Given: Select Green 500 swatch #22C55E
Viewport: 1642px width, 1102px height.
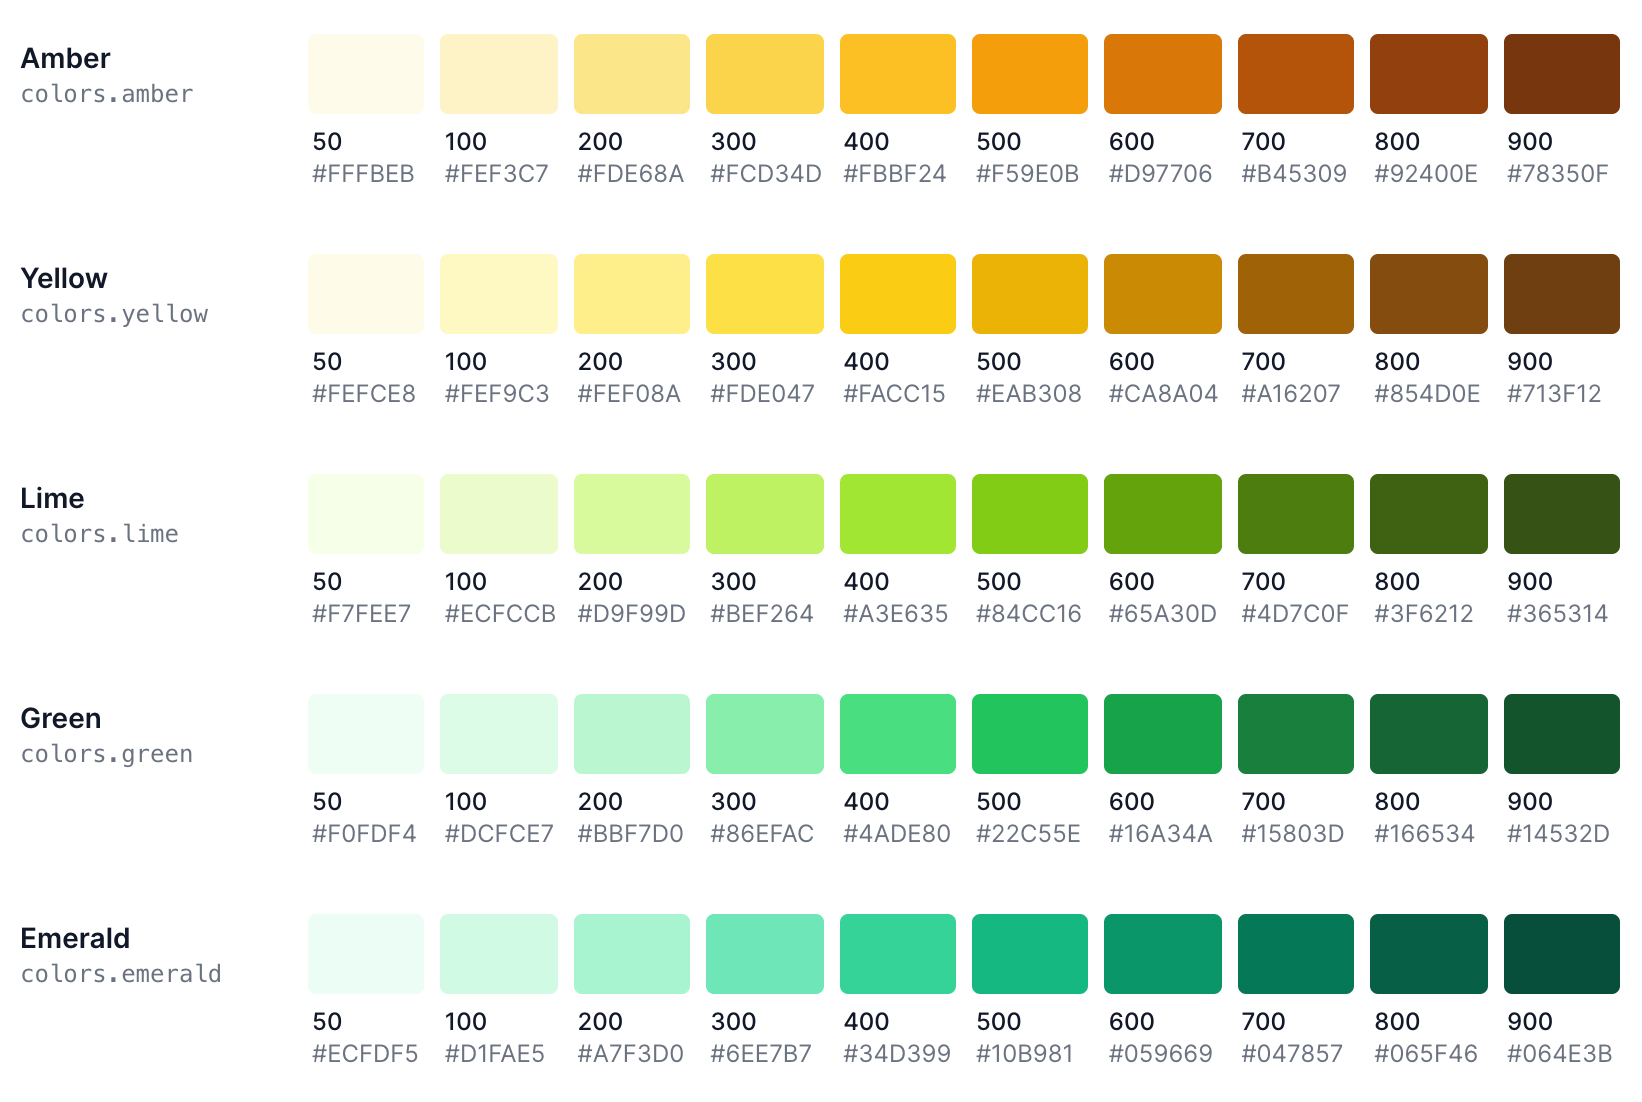Looking at the screenshot, I should (1030, 734).
